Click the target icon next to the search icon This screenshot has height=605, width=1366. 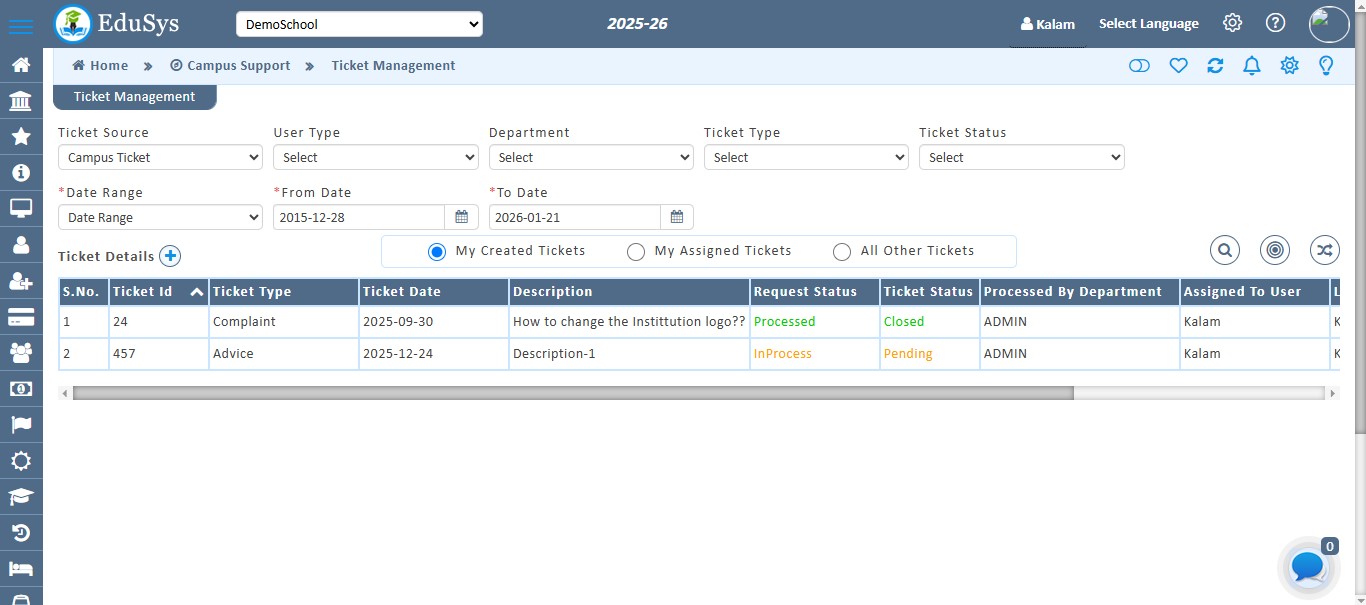[1274, 250]
